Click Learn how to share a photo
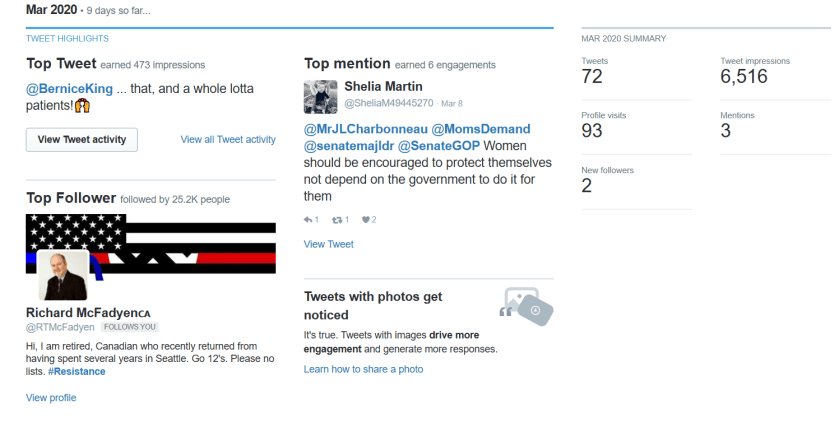Viewport: 839px width, 432px height. [x=363, y=369]
